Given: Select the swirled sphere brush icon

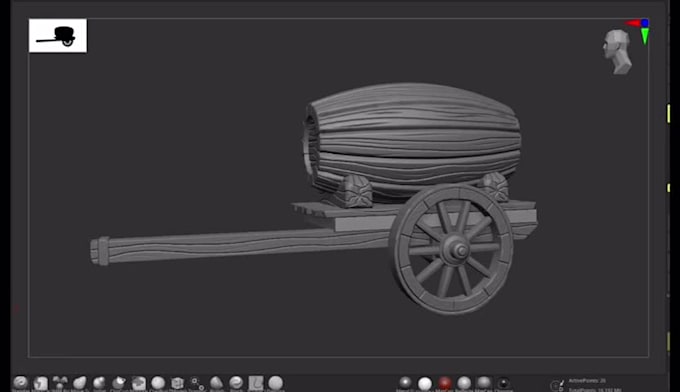Looking at the screenshot, I should pyautogui.click(x=236, y=383).
